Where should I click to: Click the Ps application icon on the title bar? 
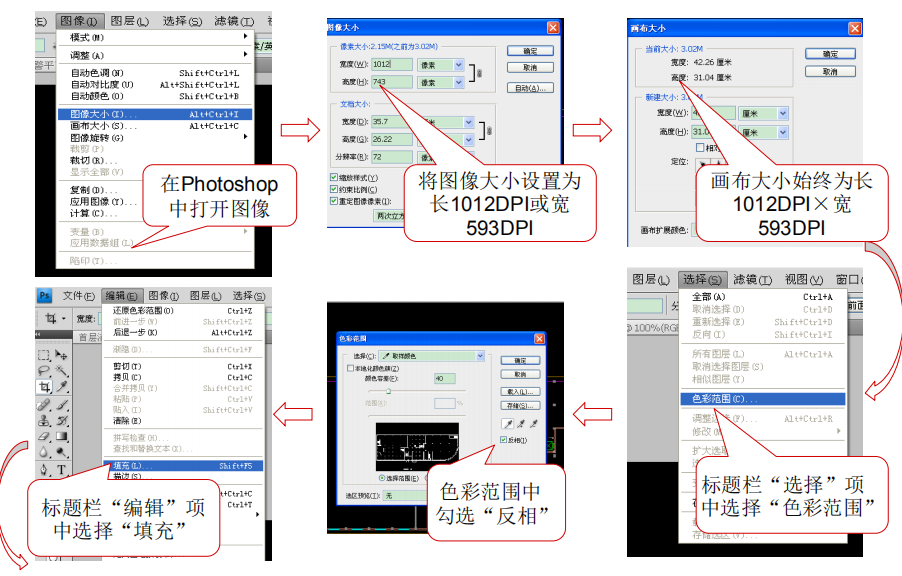coord(44,297)
